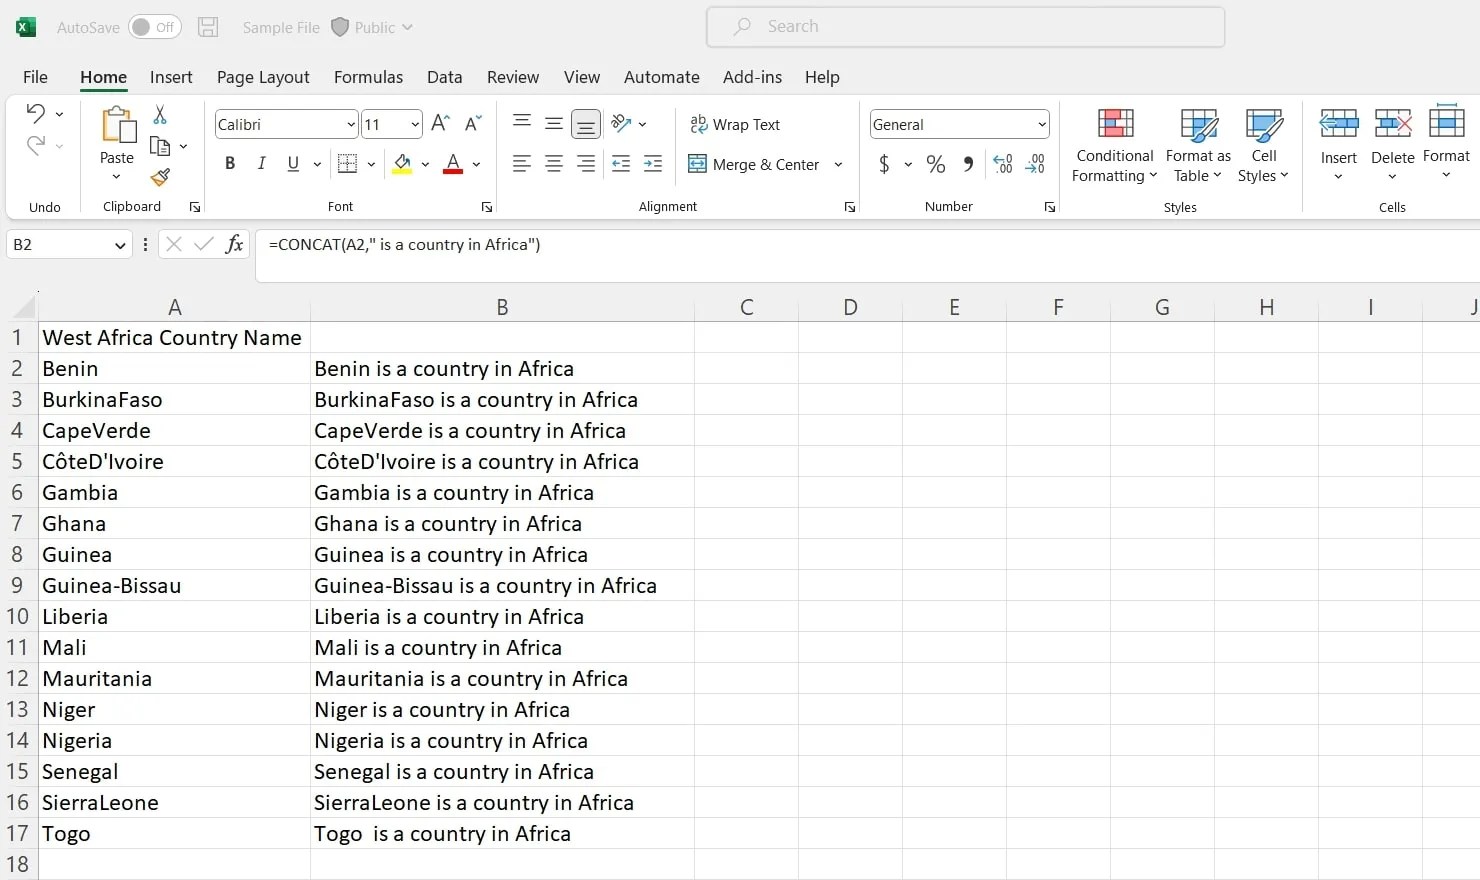Expand the Name Box dropdown arrow

120,245
